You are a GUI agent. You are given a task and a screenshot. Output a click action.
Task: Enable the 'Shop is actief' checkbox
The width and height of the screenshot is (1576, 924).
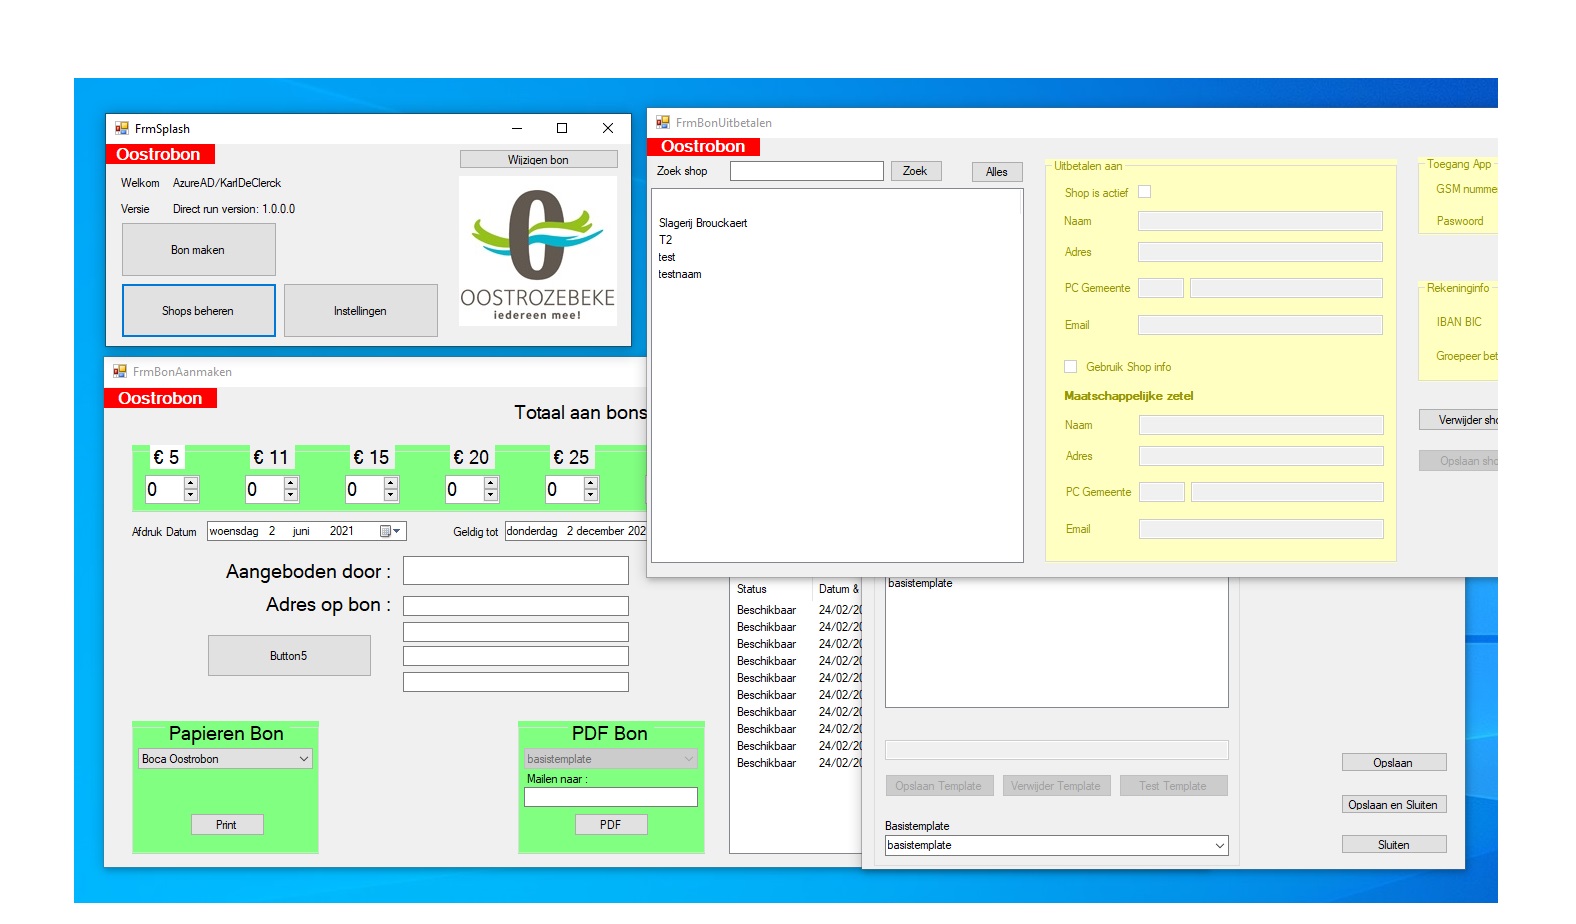point(1145,192)
